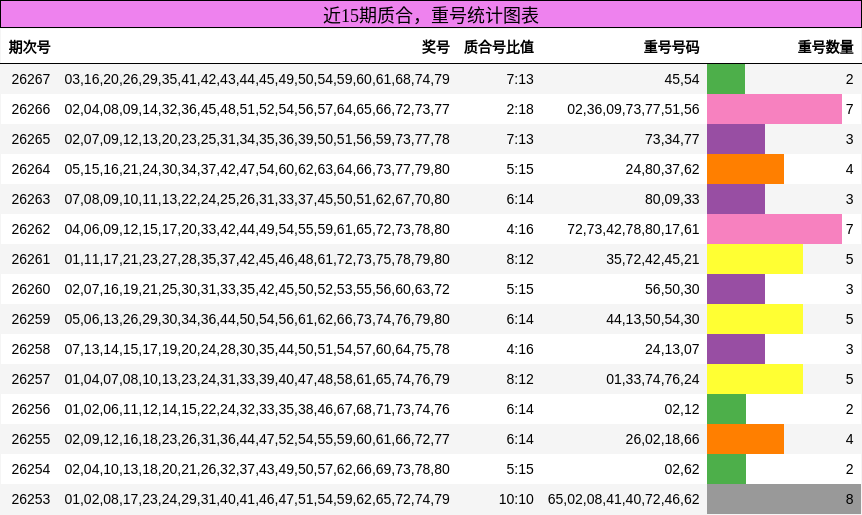Select period number 26266
The image size is (862, 515).
pos(31,109)
